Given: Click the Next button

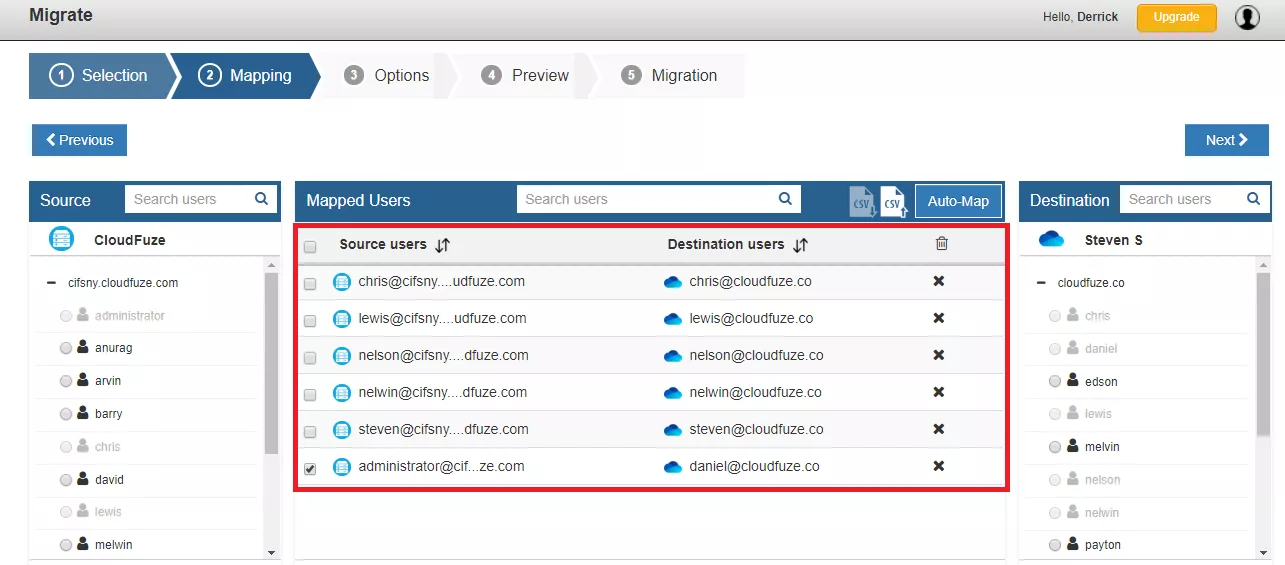Looking at the screenshot, I should coord(1227,140).
